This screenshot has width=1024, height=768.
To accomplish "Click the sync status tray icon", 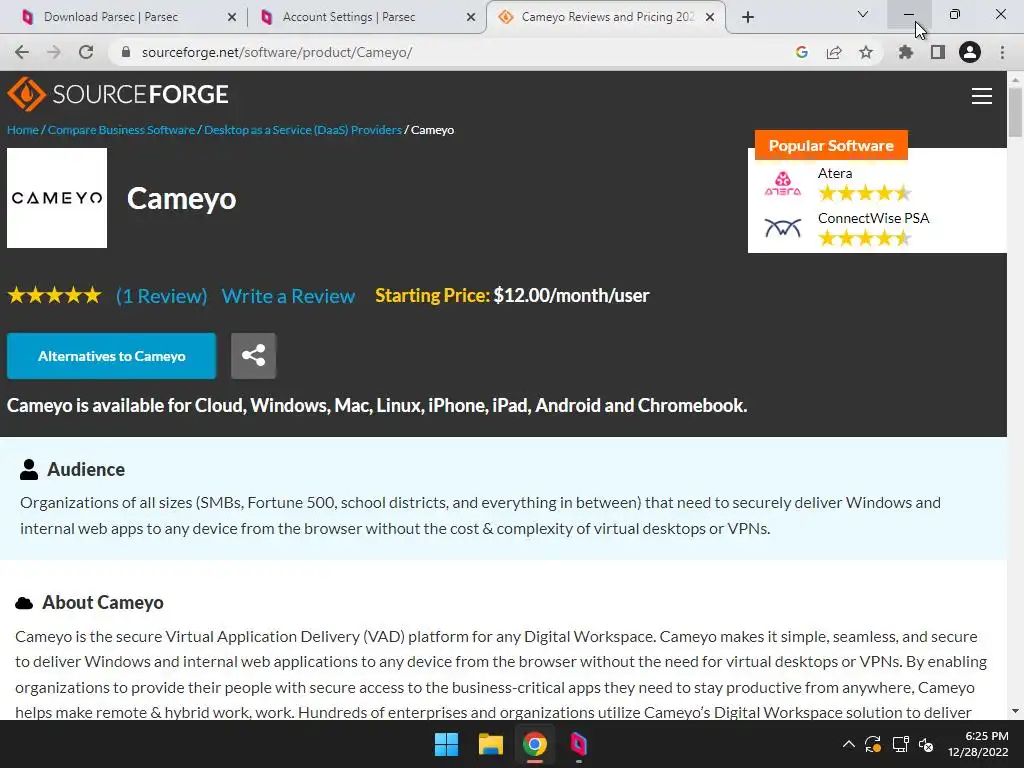I will coord(873,744).
